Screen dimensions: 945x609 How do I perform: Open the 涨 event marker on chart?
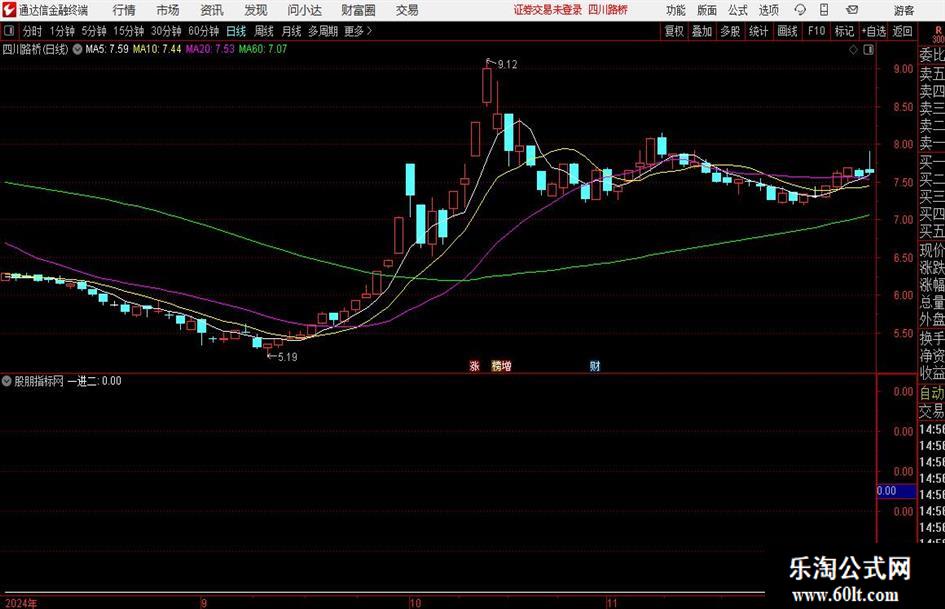474,365
